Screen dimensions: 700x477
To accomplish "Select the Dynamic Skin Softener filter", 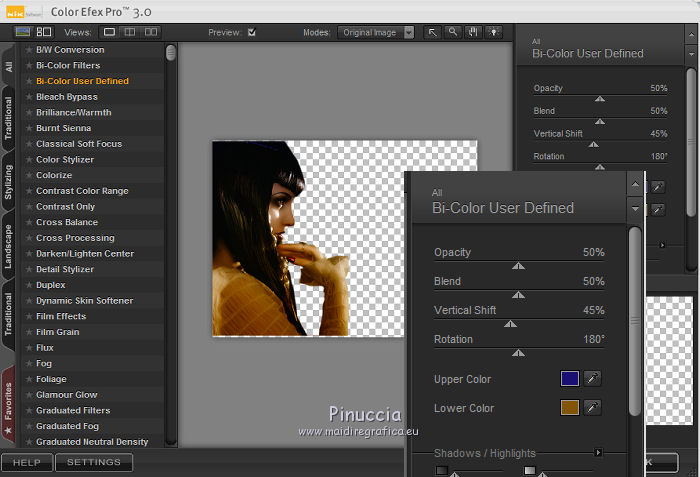I will tap(84, 301).
